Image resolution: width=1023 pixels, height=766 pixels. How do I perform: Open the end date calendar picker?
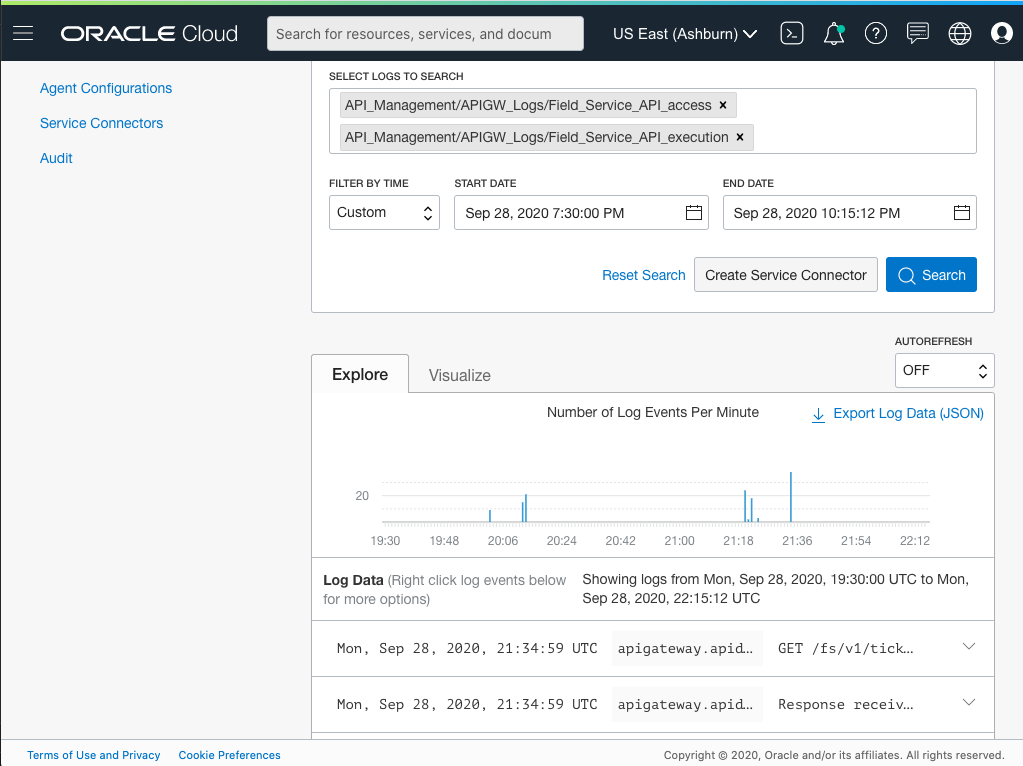click(x=961, y=212)
